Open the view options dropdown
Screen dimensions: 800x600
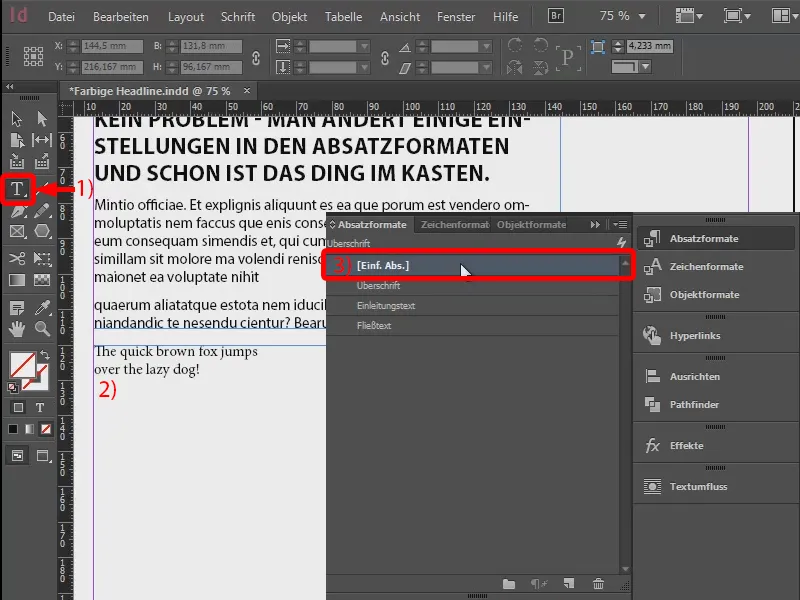(x=689, y=16)
